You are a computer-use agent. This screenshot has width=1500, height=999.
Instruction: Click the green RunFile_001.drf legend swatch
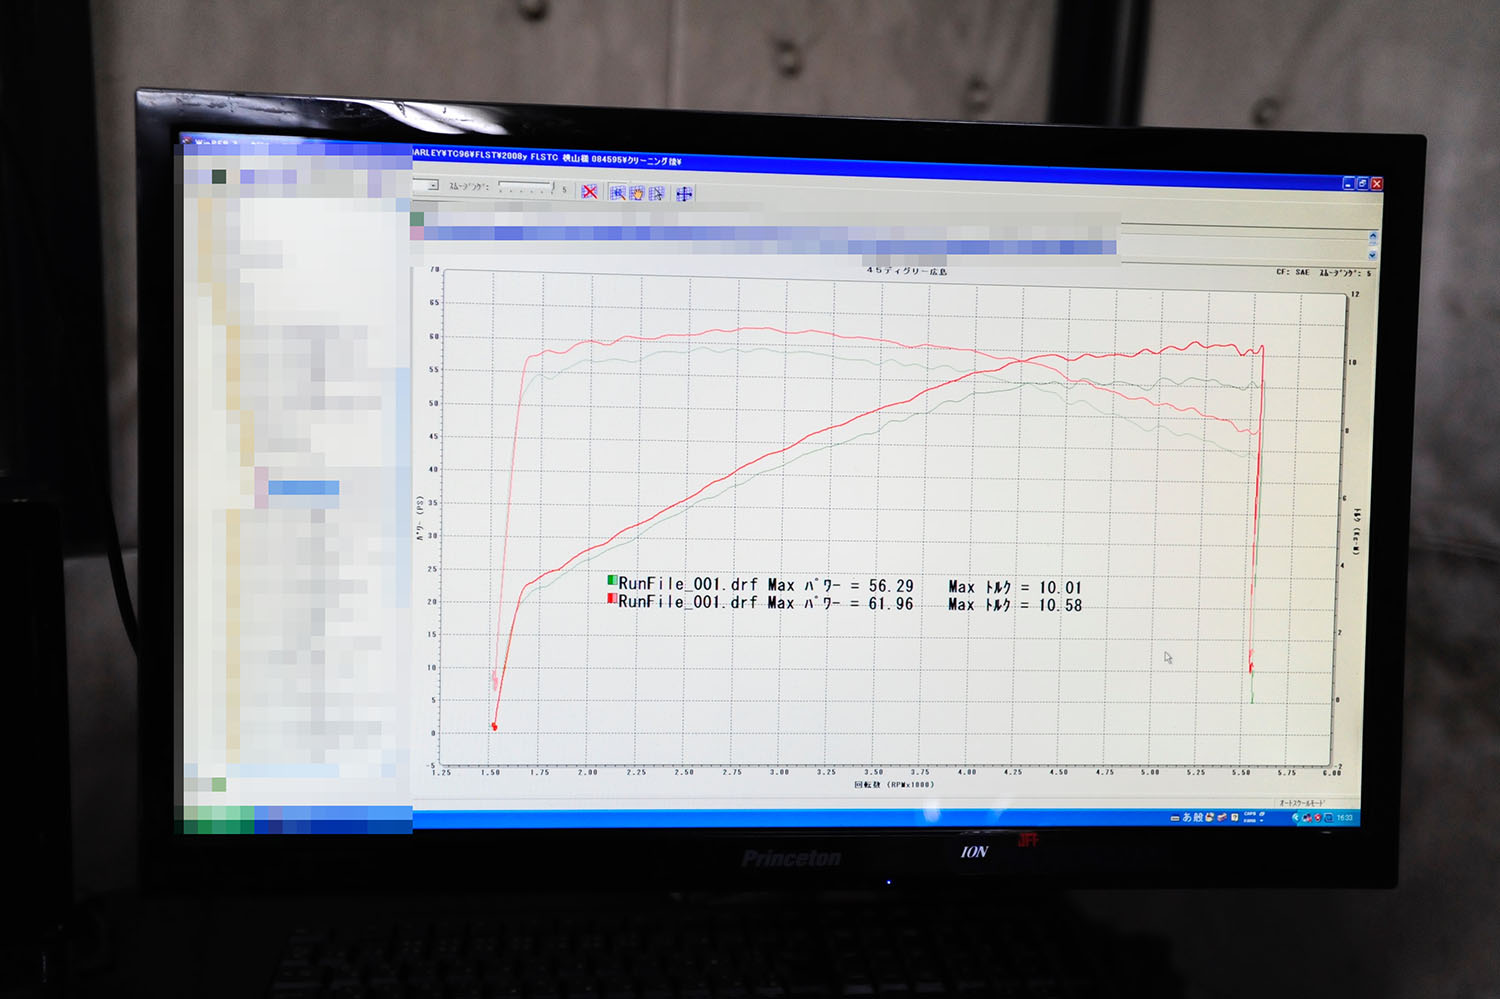pos(612,580)
